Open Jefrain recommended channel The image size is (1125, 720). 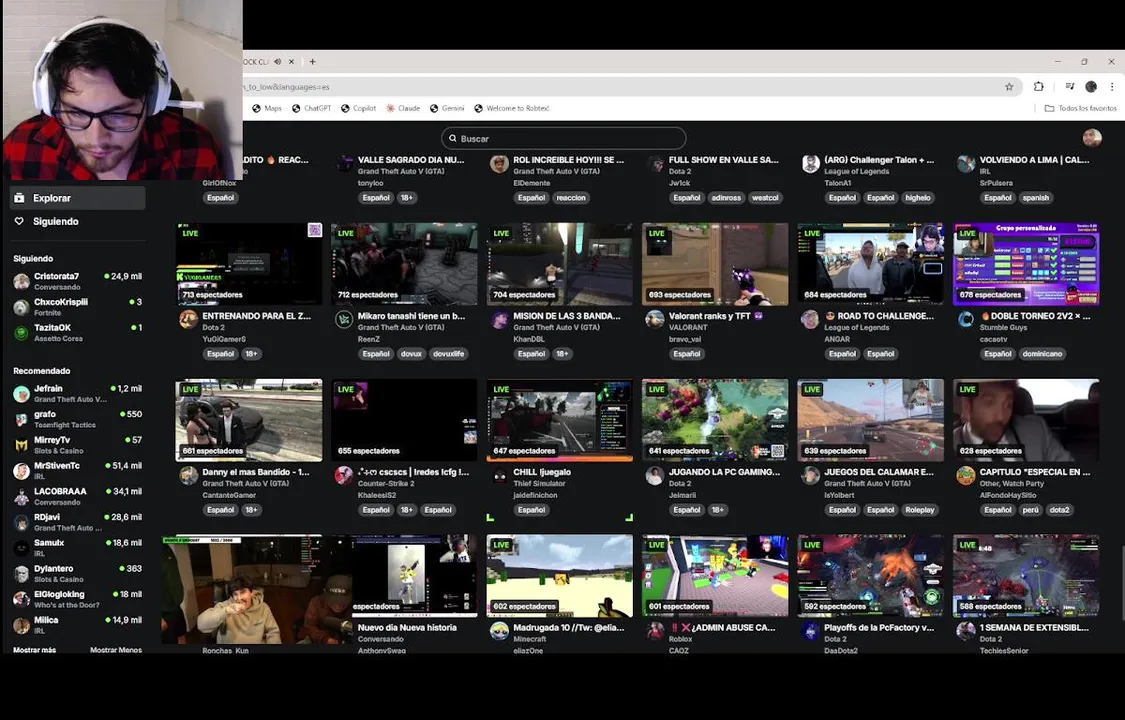(77, 394)
